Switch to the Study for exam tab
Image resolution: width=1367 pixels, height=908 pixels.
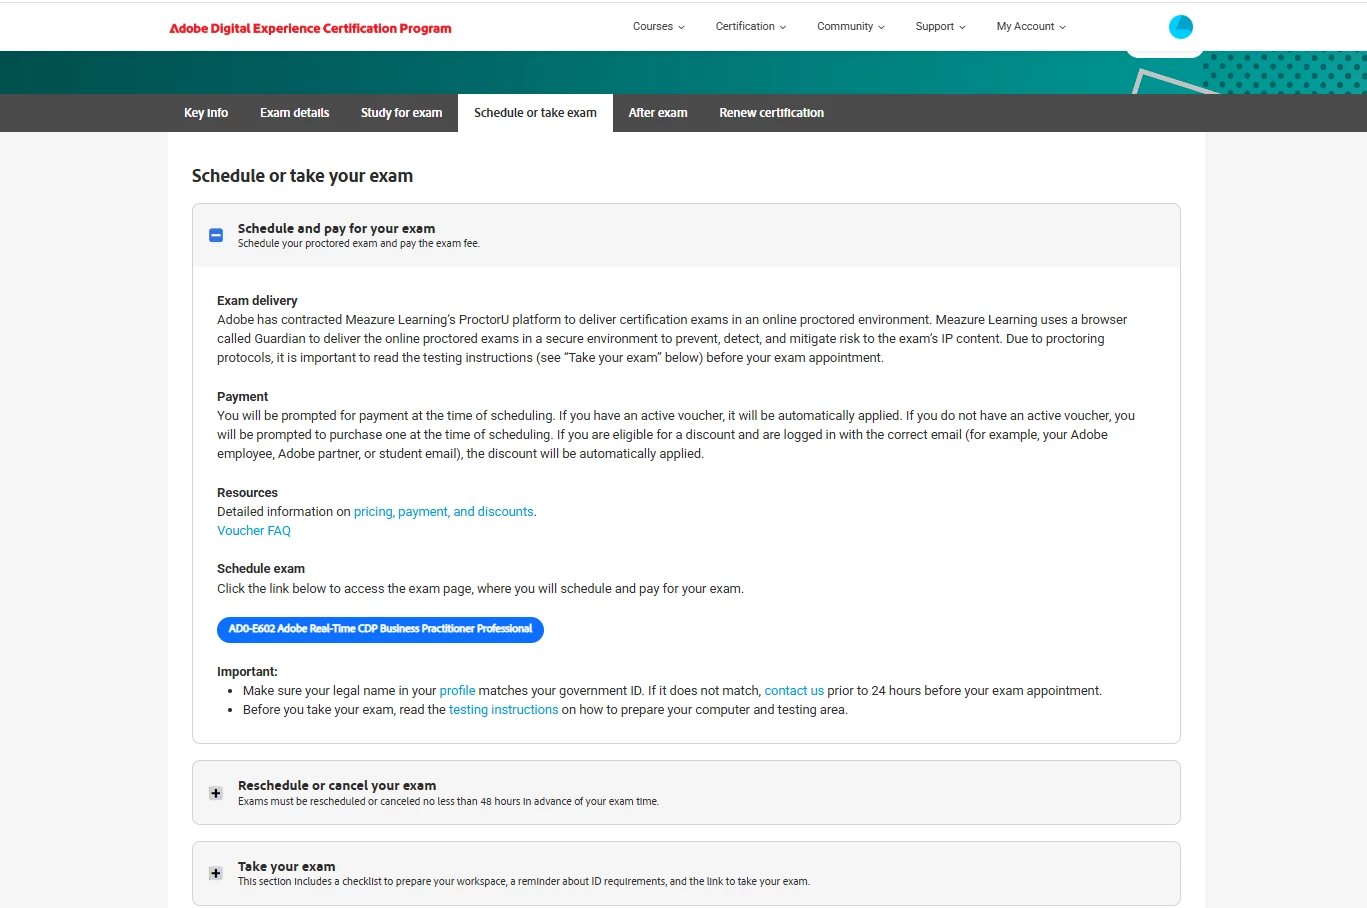(401, 113)
